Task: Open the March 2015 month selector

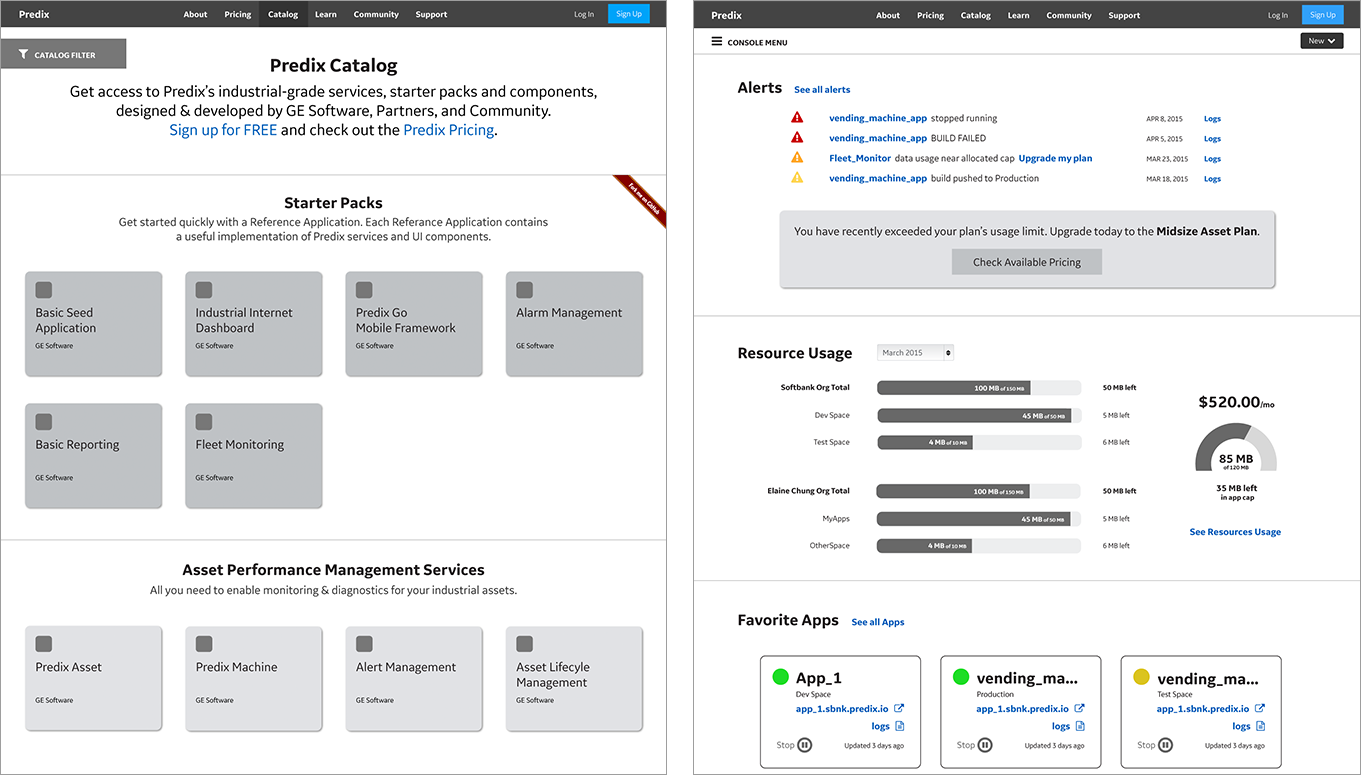Action: point(915,353)
